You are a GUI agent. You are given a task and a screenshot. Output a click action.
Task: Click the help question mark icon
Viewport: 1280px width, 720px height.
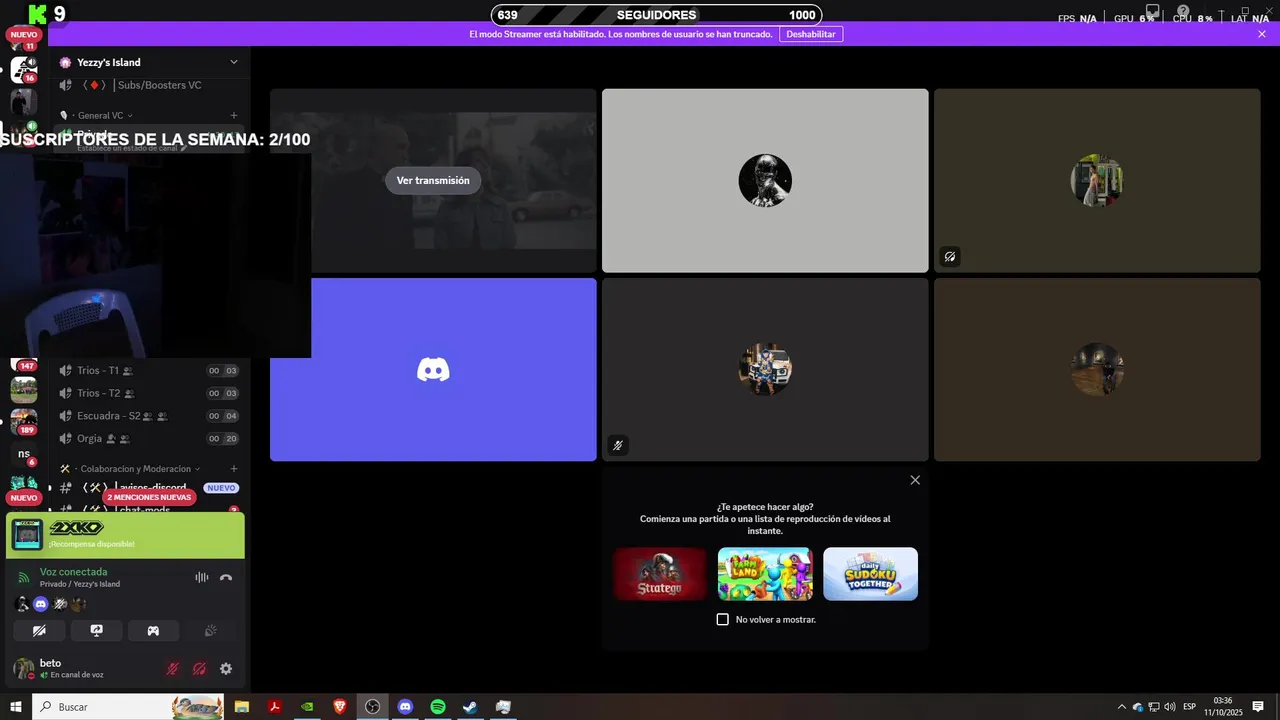[x=1183, y=12]
